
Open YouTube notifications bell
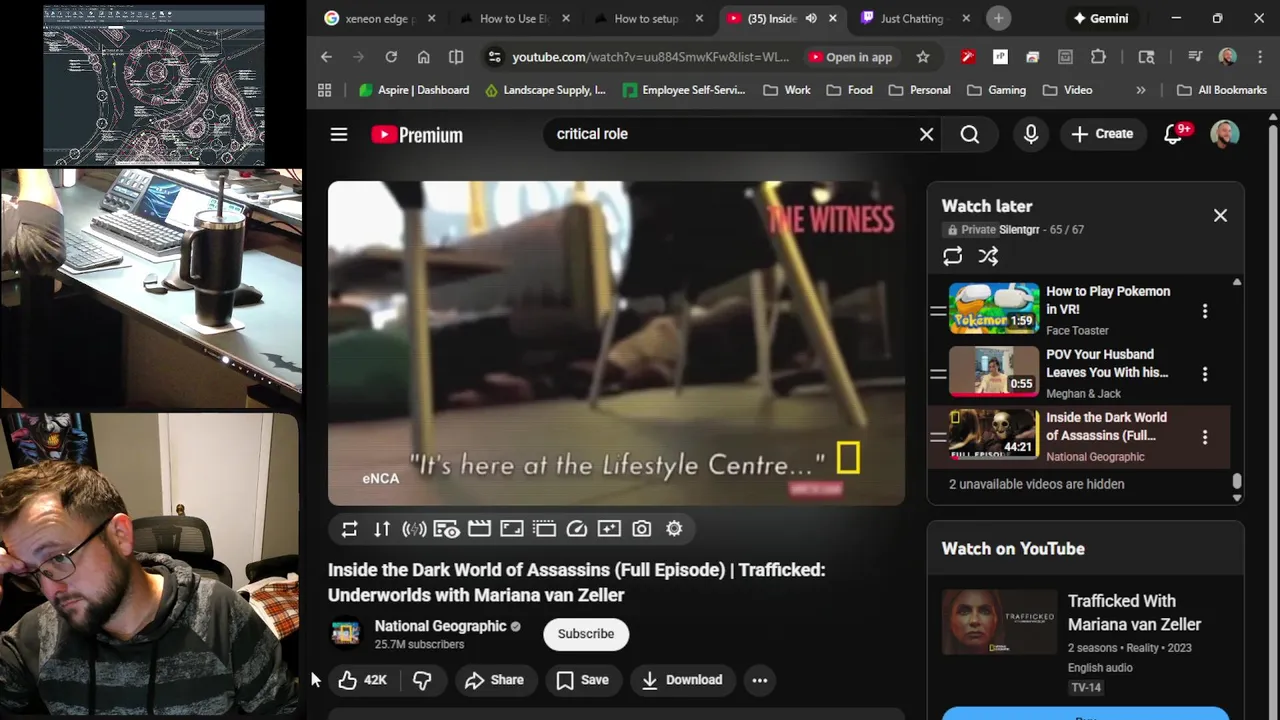tap(1174, 134)
